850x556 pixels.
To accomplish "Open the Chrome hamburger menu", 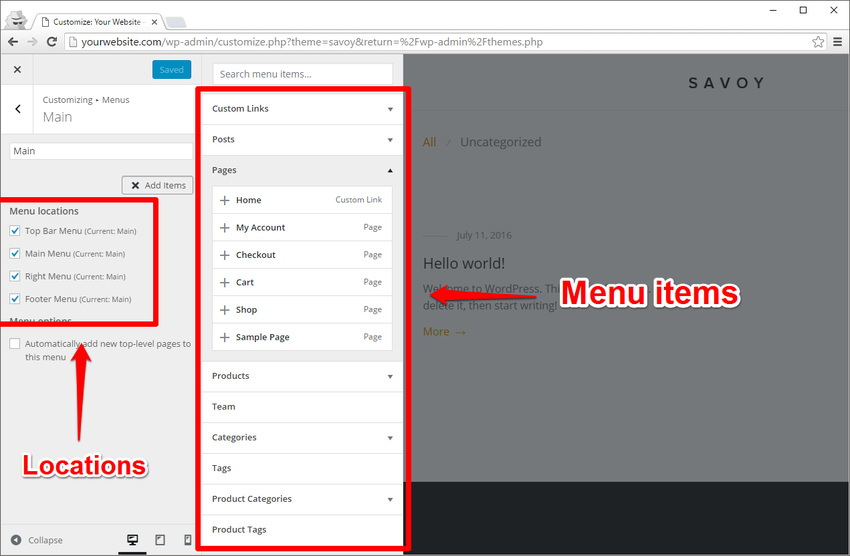I will pyautogui.click(x=838, y=42).
